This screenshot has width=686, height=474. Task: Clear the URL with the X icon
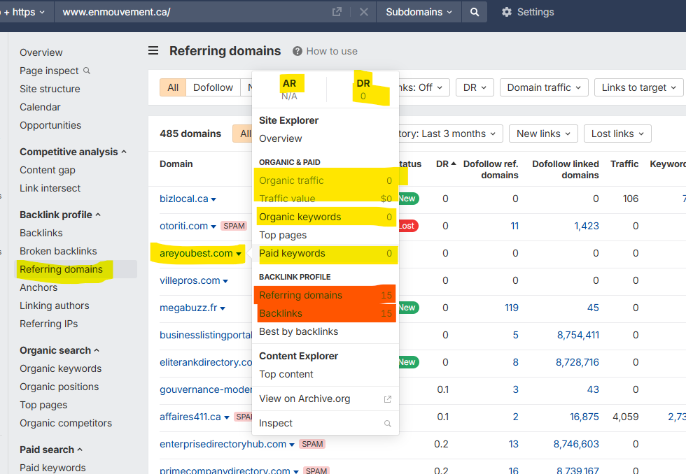click(x=364, y=12)
